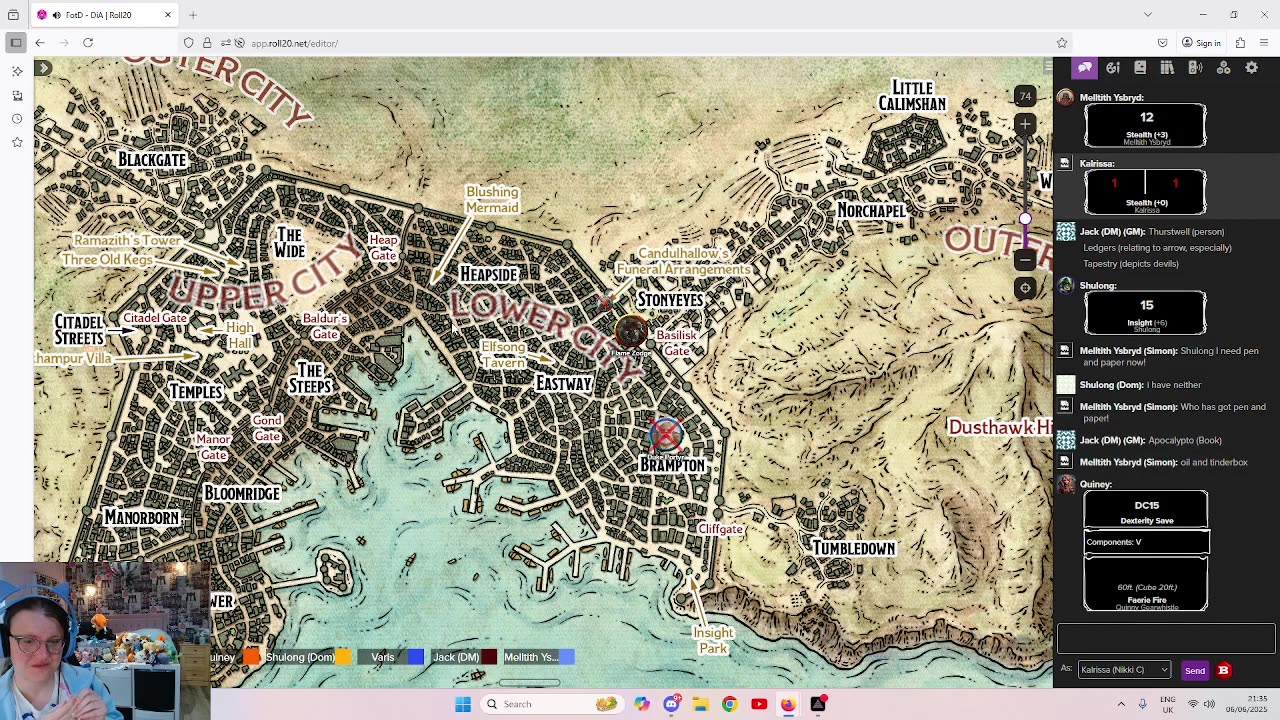Zoom out of the map with minus button

[1025, 260]
